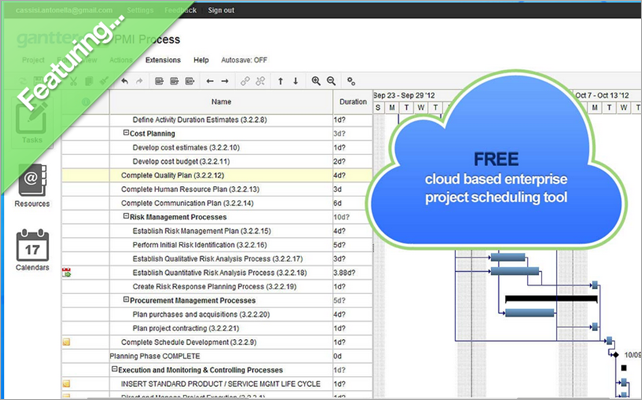Click the note icon beside INSERT STANDARD PRODUCT row
Image resolution: width=642 pixels, height=400 pixels.
pos(66,384)
